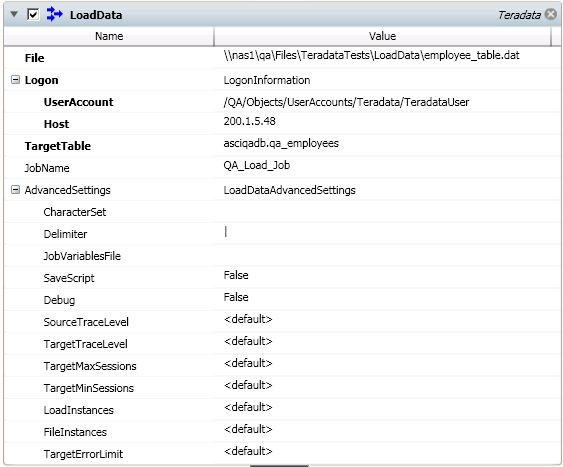This screenshot has height=467, width=563.
Task: Collapse the Logon tree node
Action: (15, 80)
